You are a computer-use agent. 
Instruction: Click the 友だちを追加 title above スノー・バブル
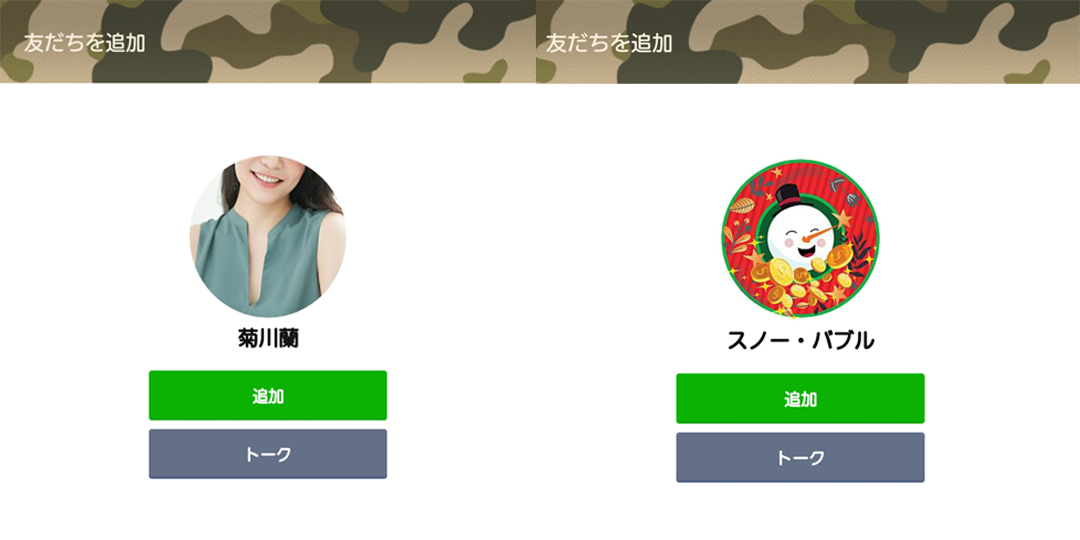click(x=609, y=43)
